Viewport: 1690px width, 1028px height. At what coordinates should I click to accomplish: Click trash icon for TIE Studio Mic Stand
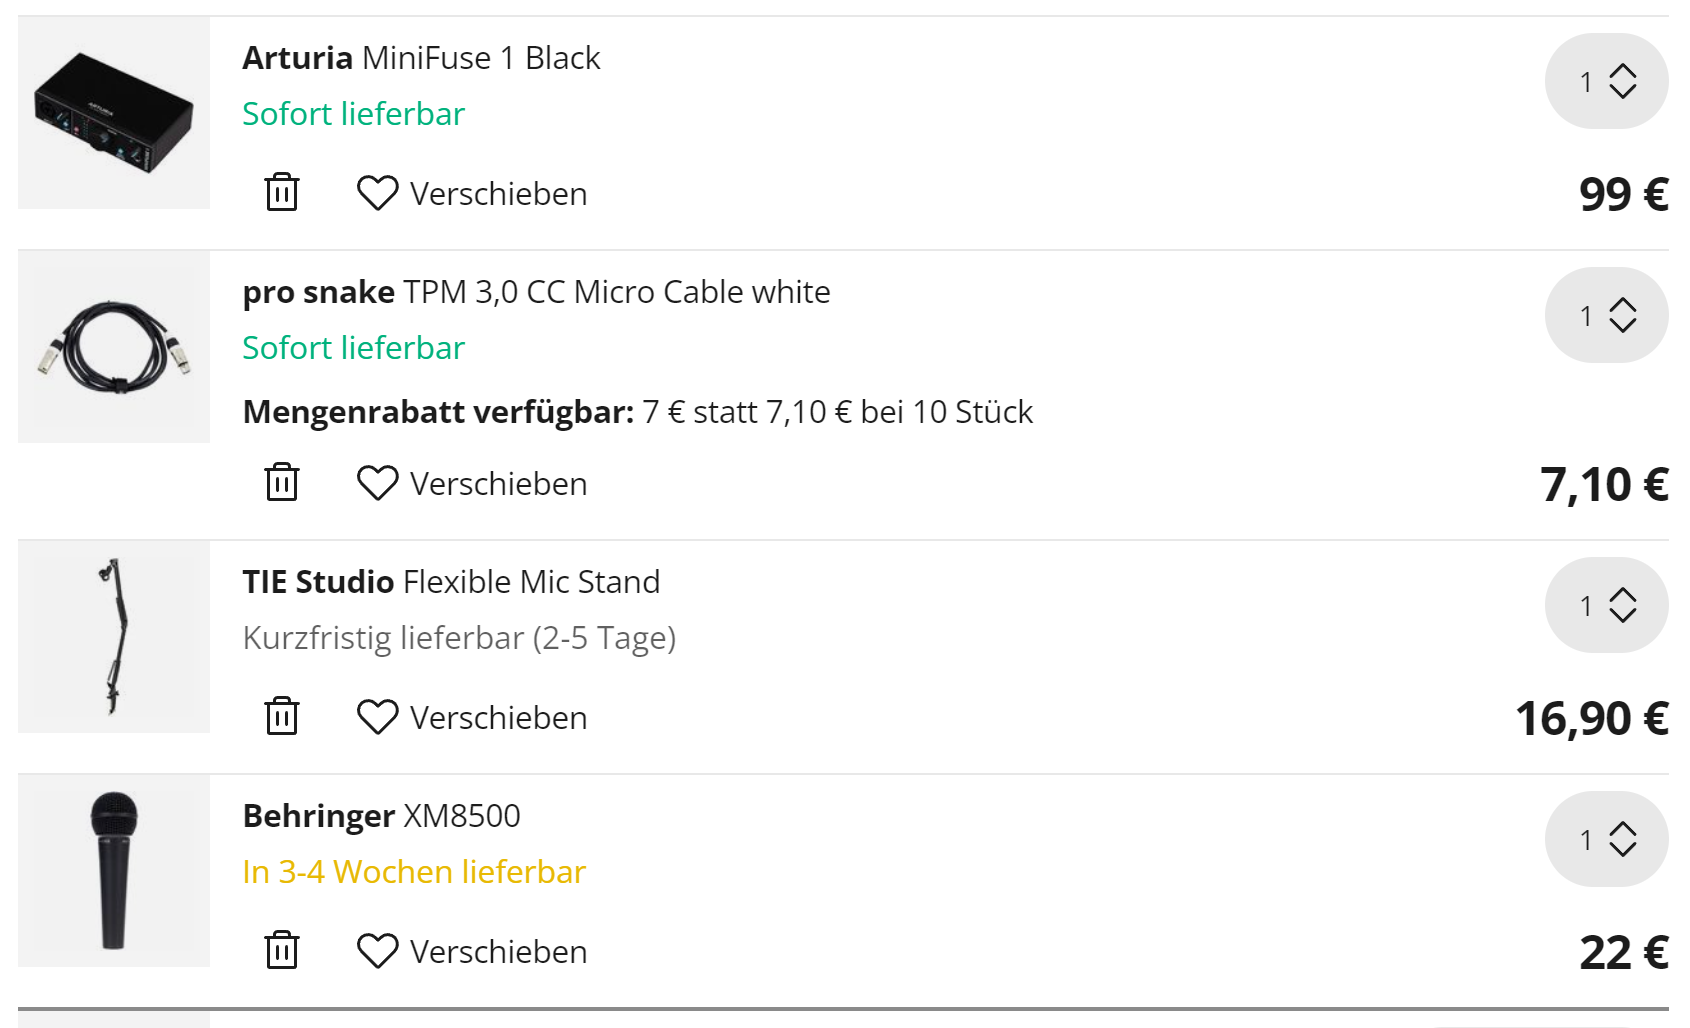coord(282,716)
